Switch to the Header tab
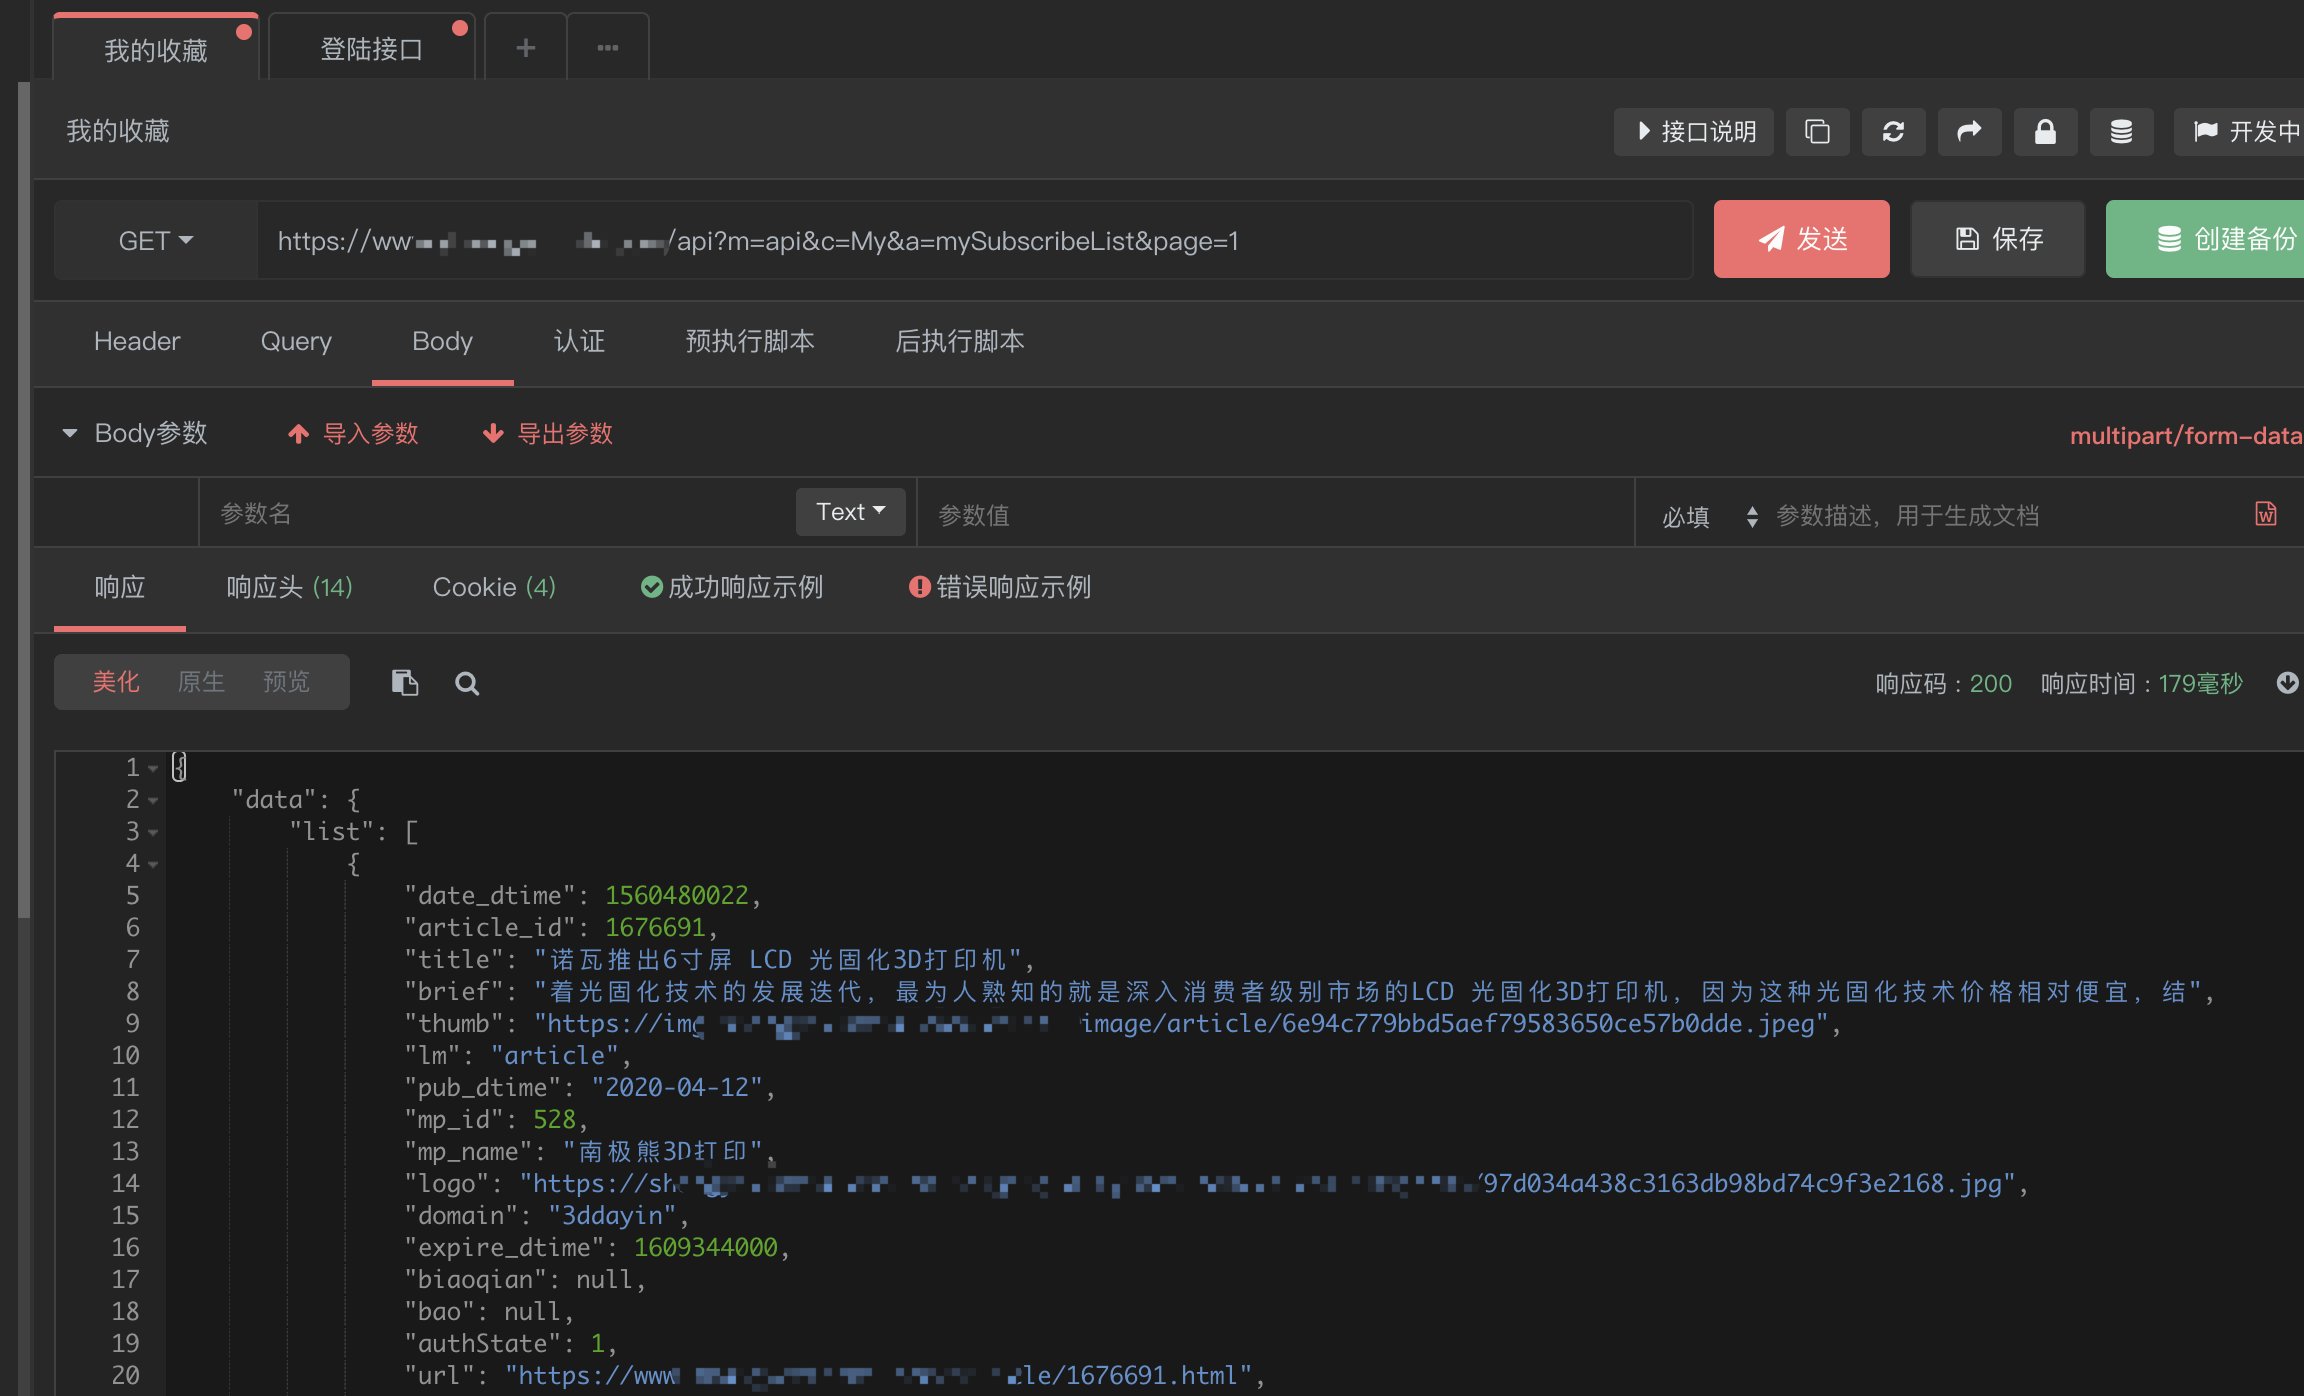2304x1396 pixels. [x=137, y=341]
